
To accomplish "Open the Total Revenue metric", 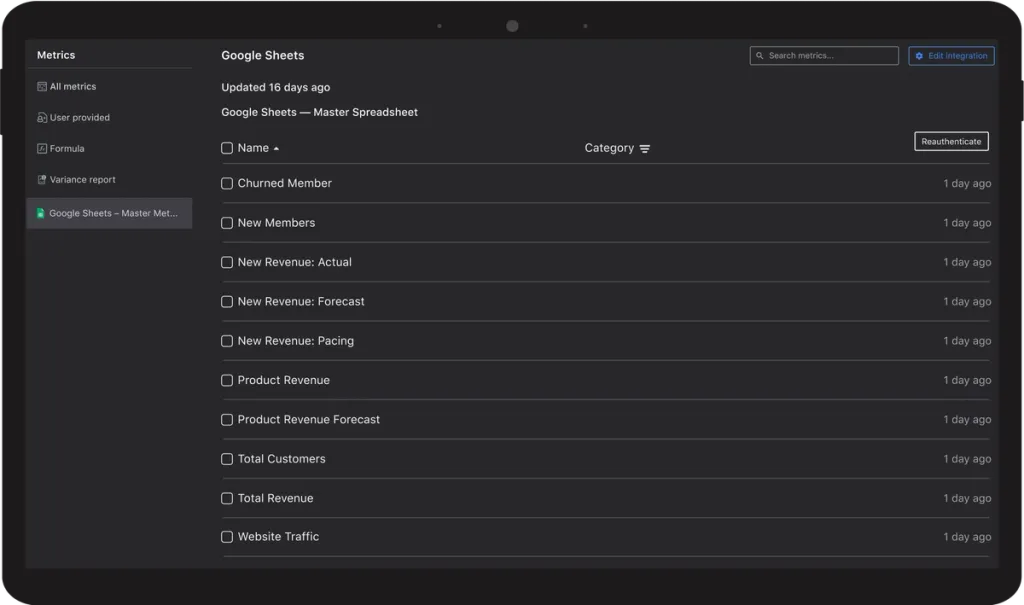I will point(275,498).
